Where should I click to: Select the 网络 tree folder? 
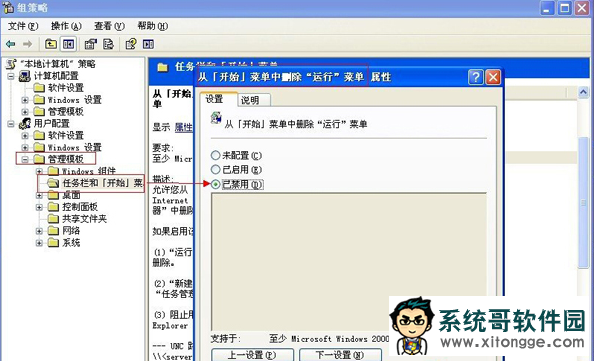(64, 231)
